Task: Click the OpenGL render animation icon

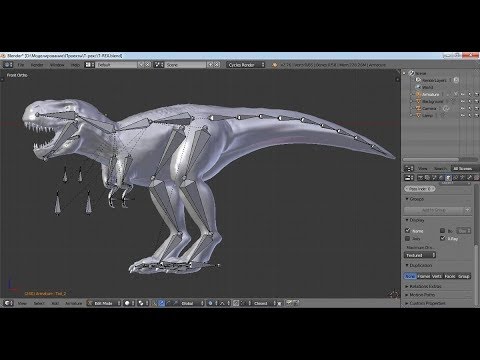Action: (x=296, y=303)
